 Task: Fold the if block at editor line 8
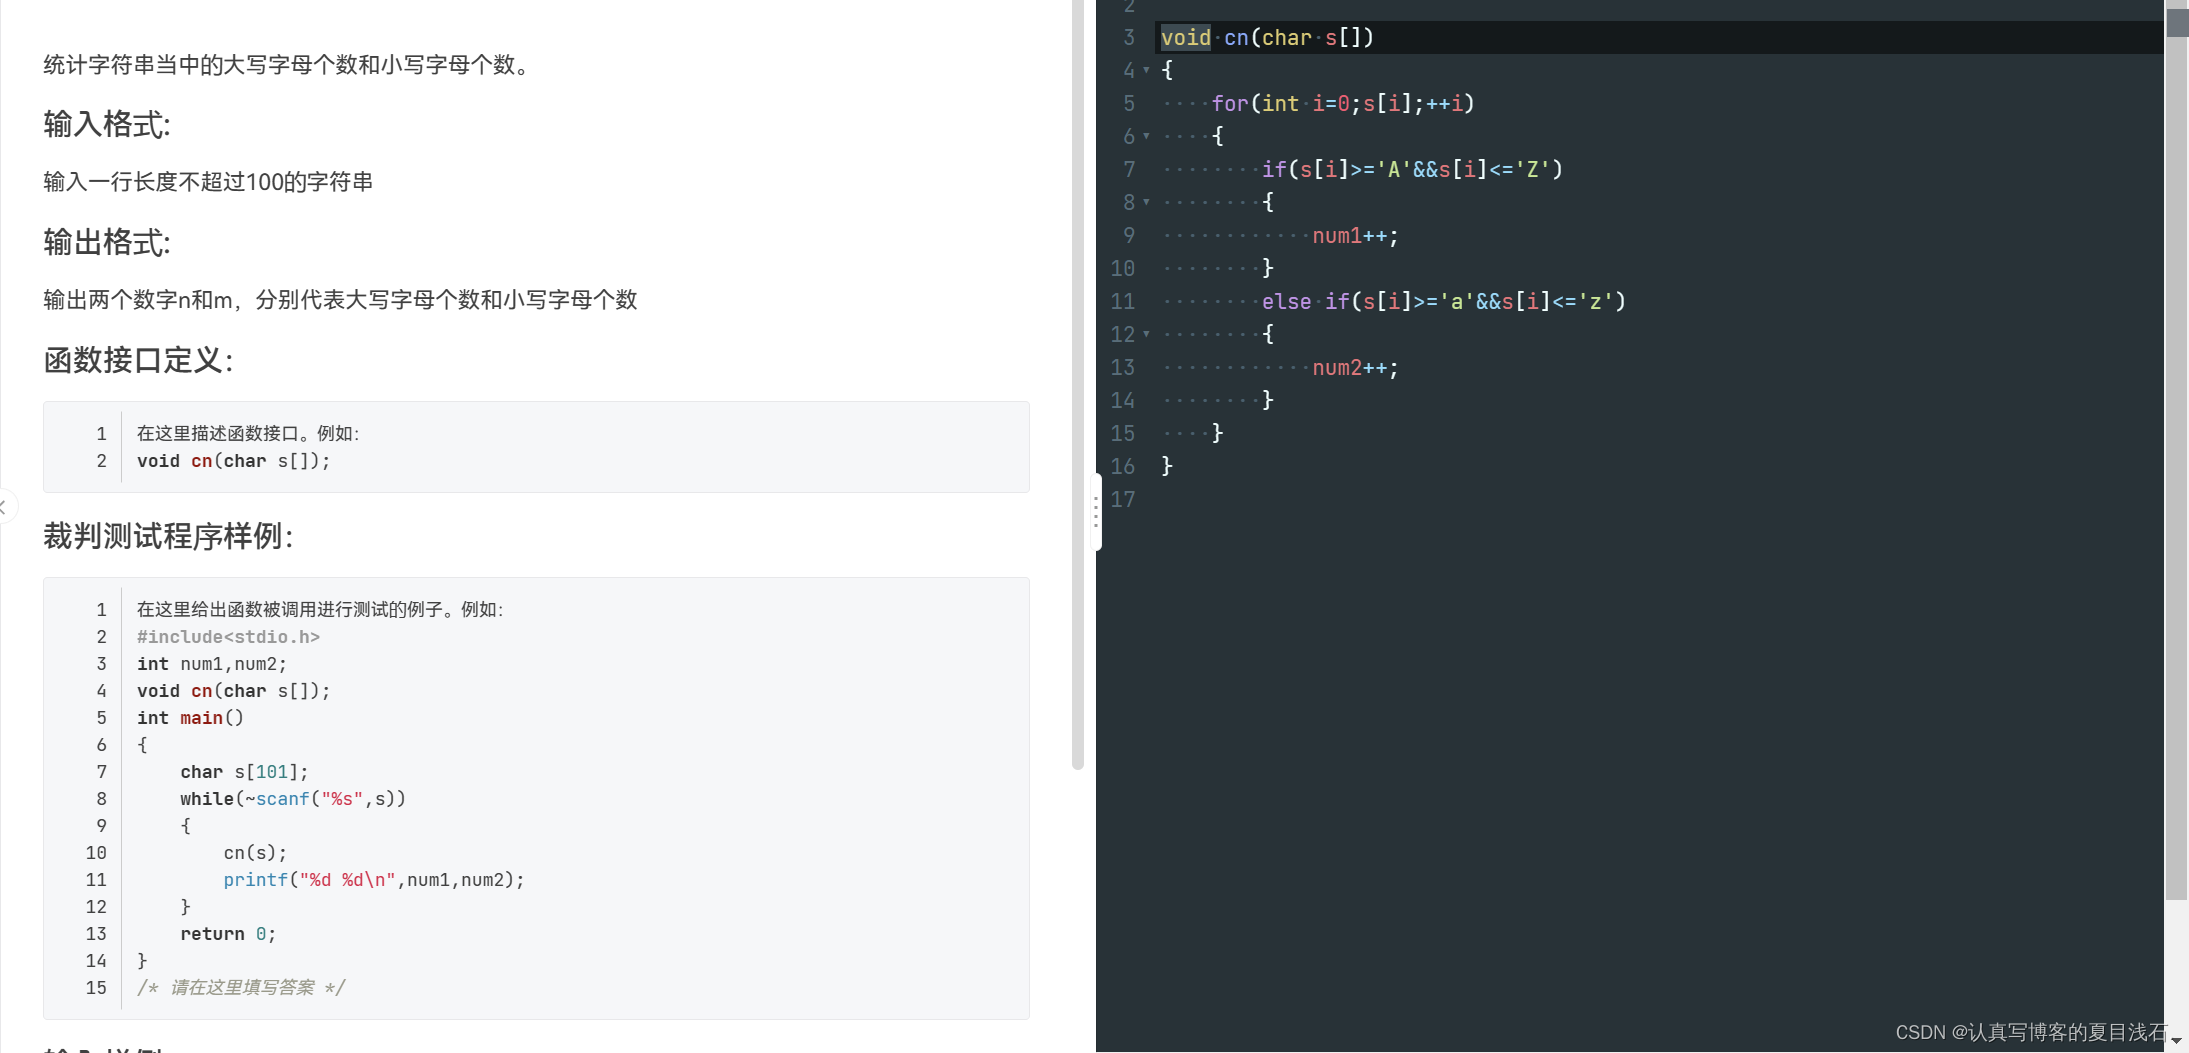[1146, 202]
